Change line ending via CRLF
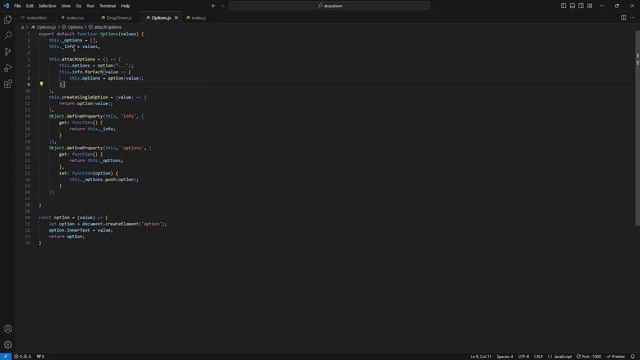Viewport: 640px width, 360px height. tap(538, 356)
